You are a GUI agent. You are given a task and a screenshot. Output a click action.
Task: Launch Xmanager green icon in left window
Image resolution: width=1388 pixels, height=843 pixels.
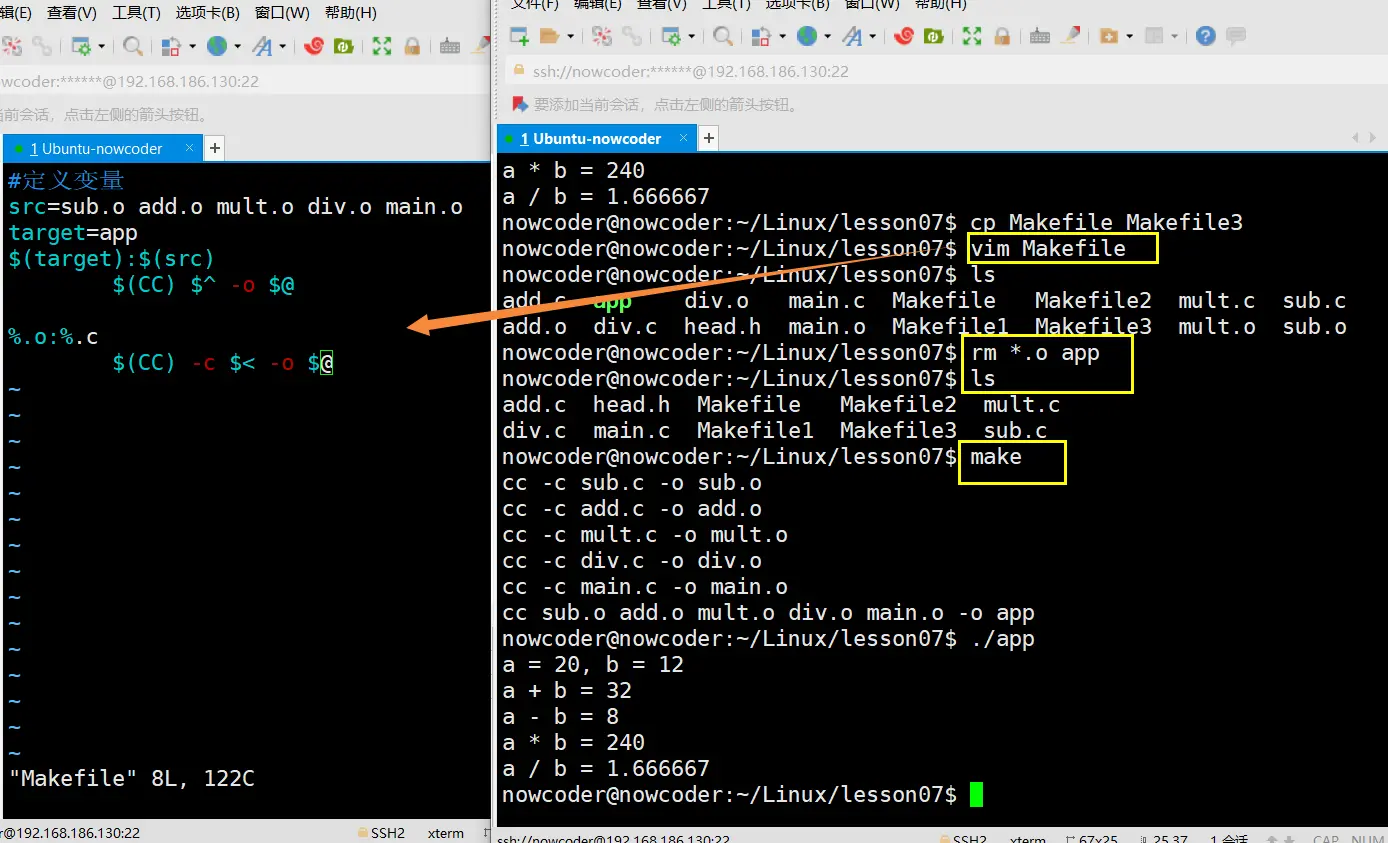click(344, 46)
